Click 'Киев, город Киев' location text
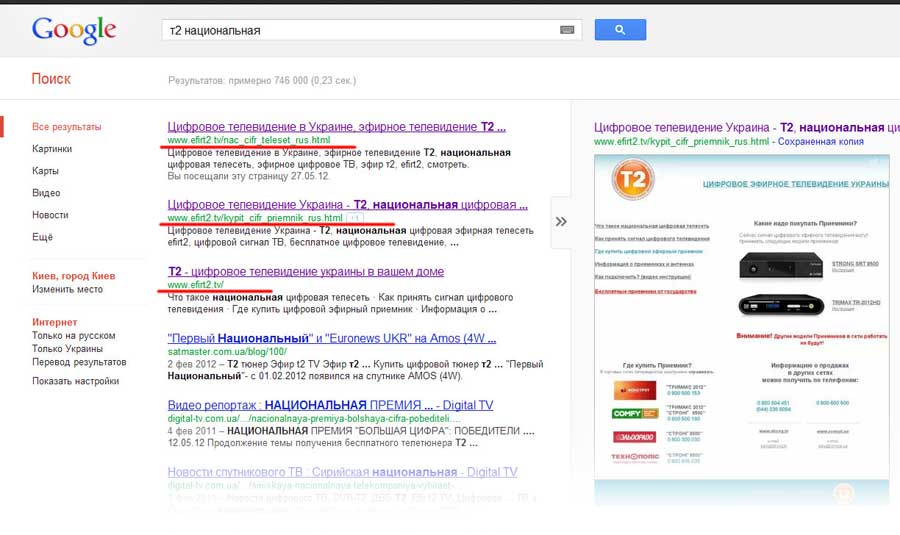900x535 pixels. coord(73,276)
